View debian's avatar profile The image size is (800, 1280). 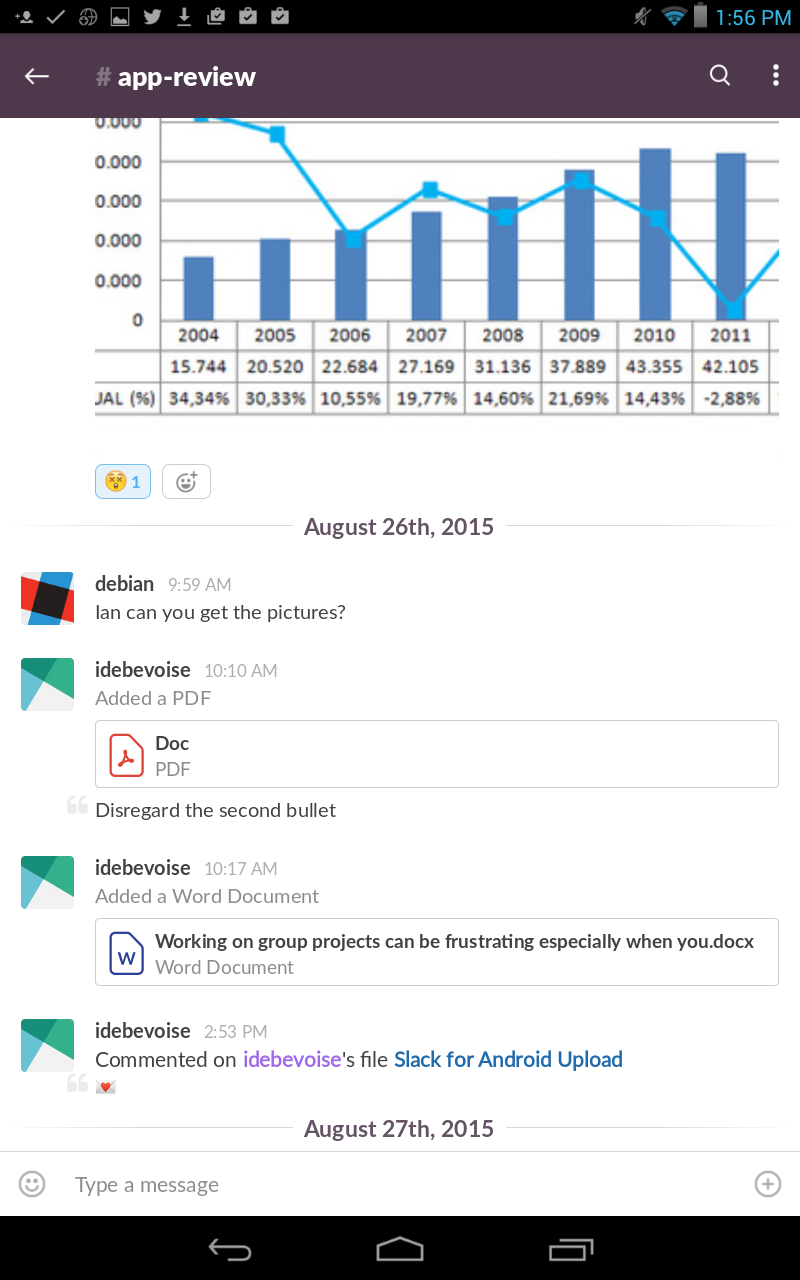48,598
